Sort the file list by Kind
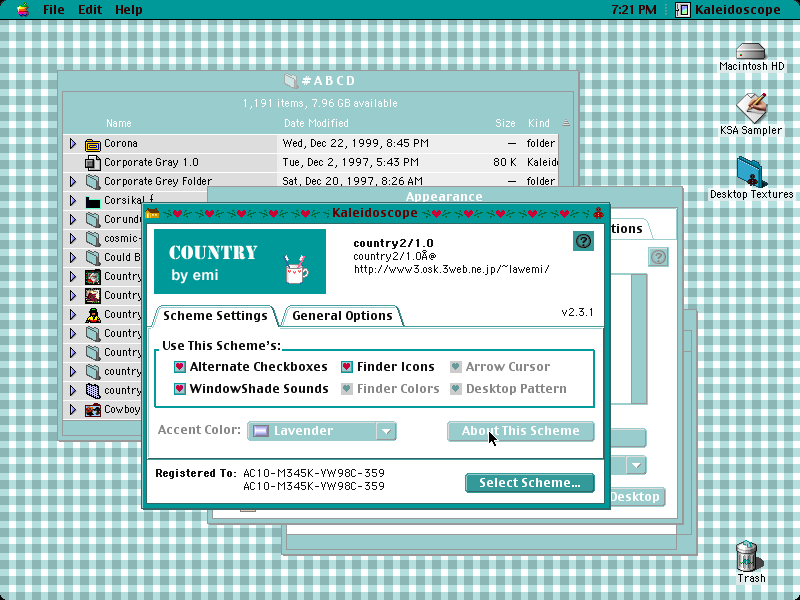Image resolution: width=800 pixels, height=600 pixels. pyautogui.click(x=539, y=123)
